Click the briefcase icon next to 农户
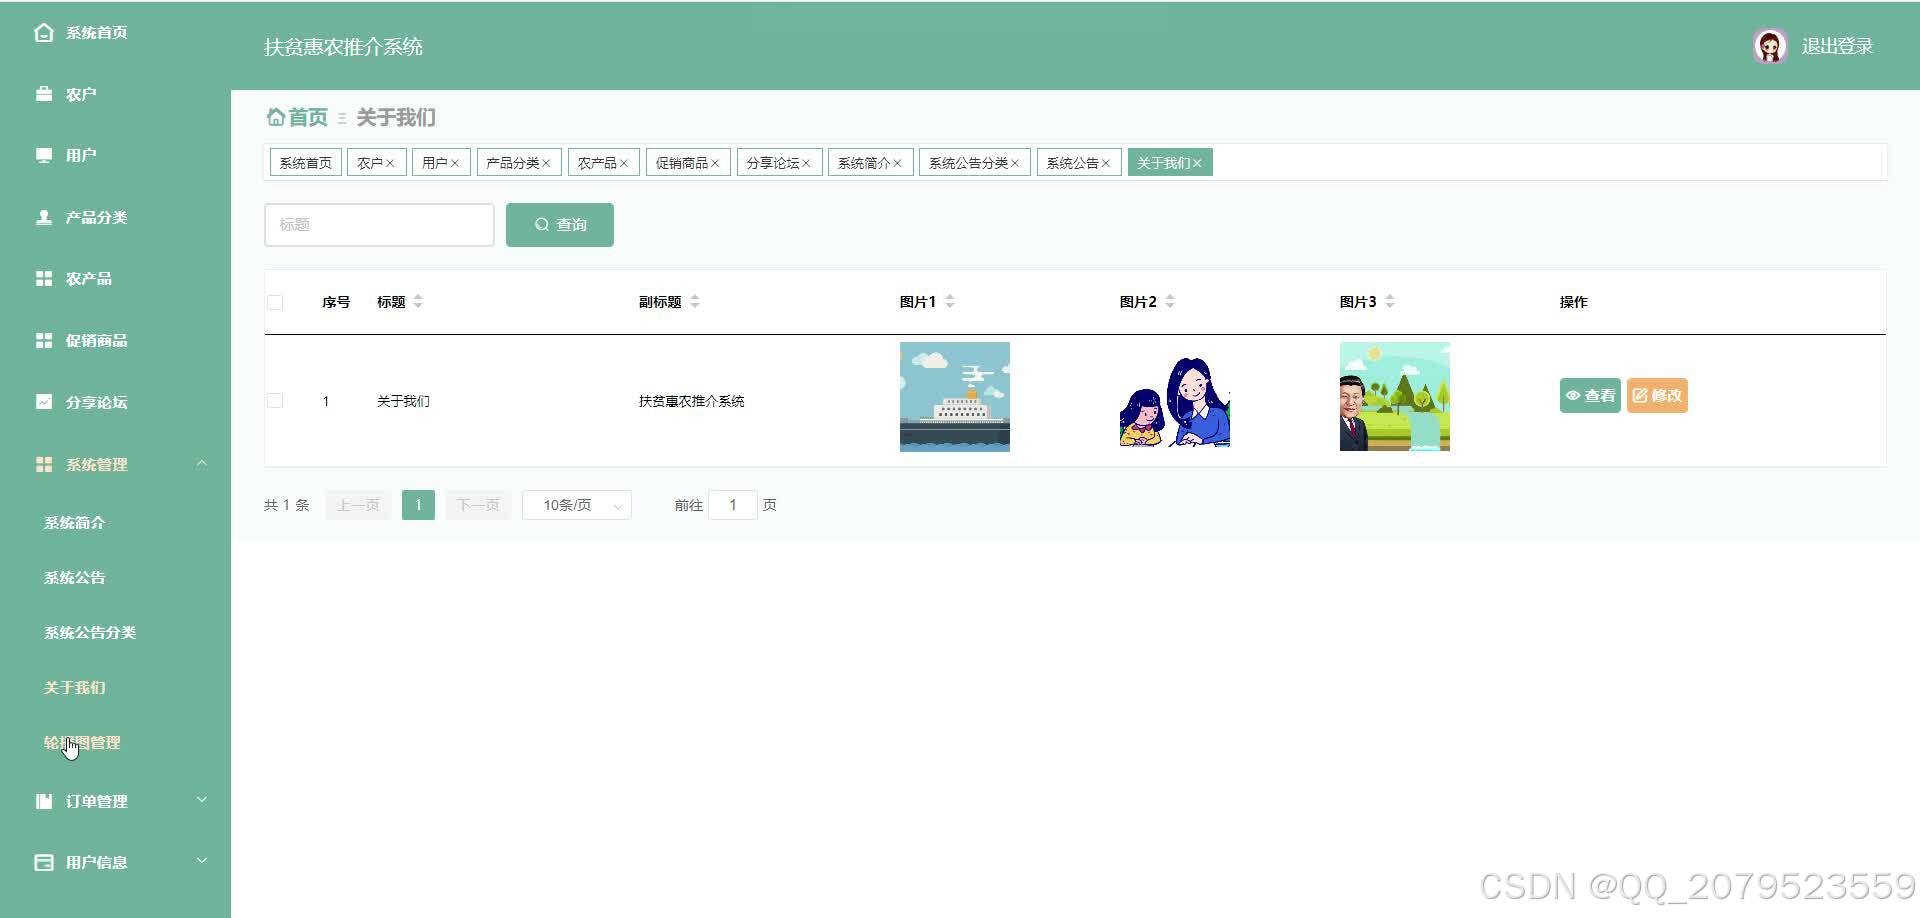The image size is (1920, 918). coord(44,94)
